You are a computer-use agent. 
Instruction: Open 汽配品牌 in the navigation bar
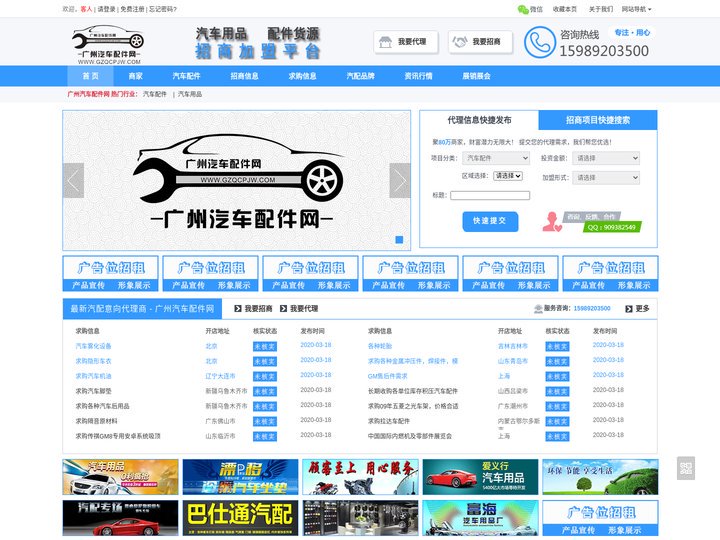click(360, 76)
